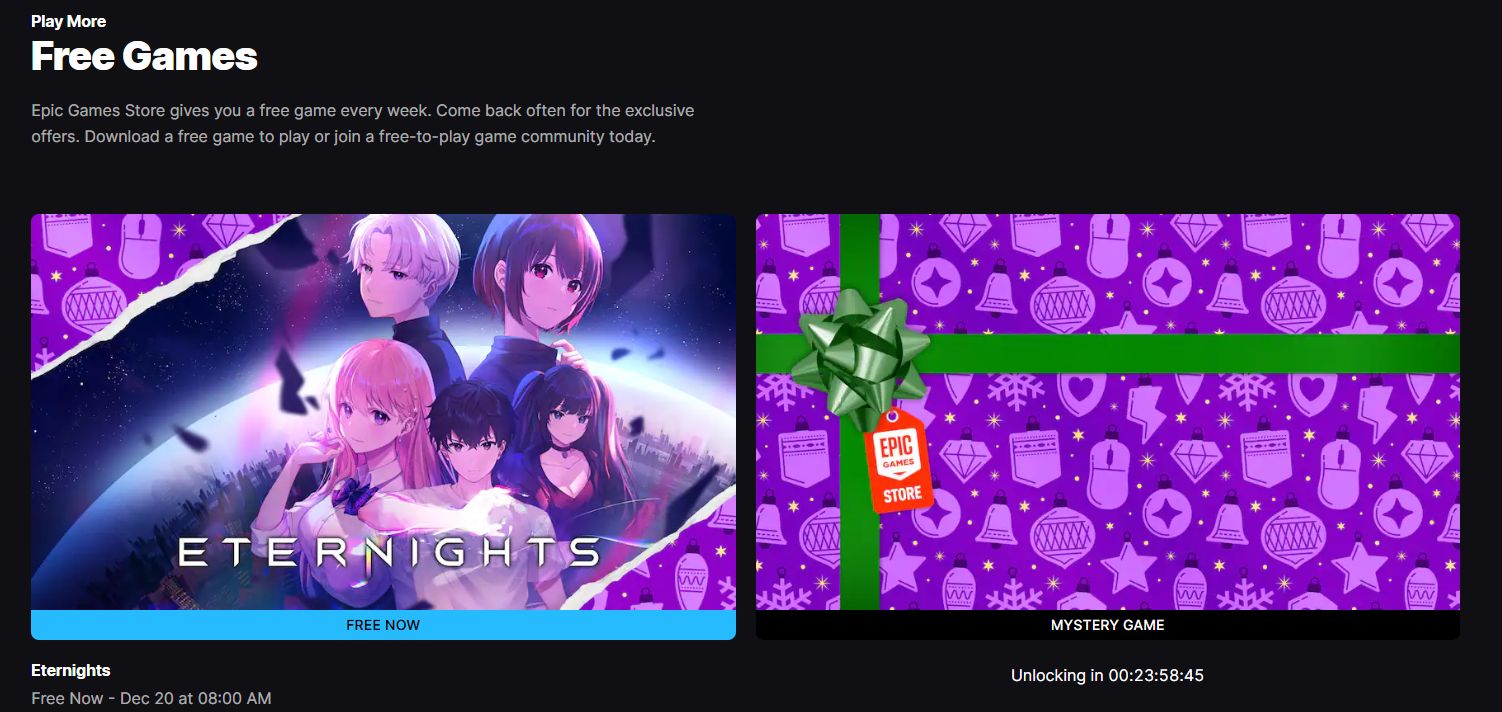
Task: Click the red Epic Games Store gift tag
Action: [897, 459]
